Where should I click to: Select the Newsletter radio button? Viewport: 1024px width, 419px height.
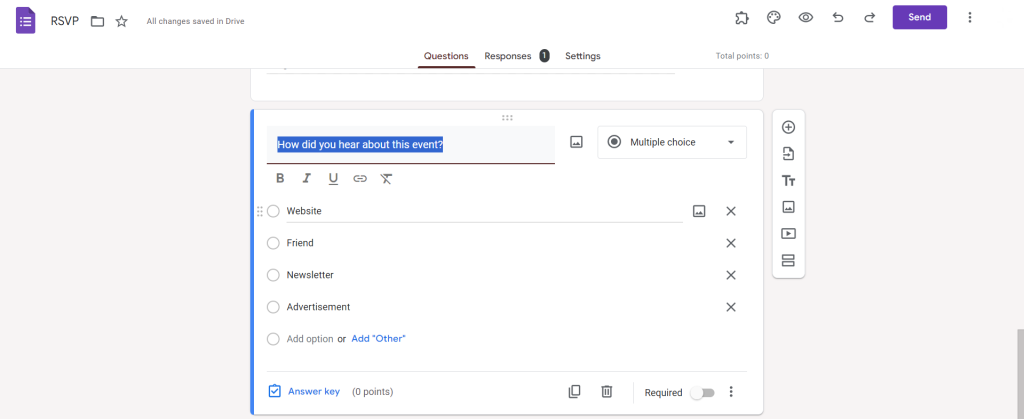tap(273, 275)
